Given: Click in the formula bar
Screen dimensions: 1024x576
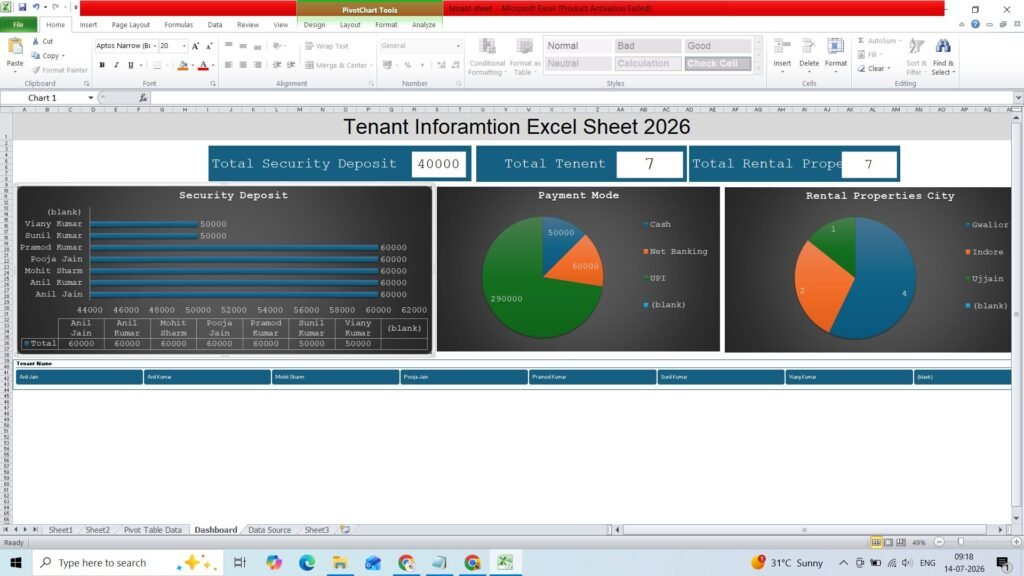Looking at the screenshot, I should 581,98.
